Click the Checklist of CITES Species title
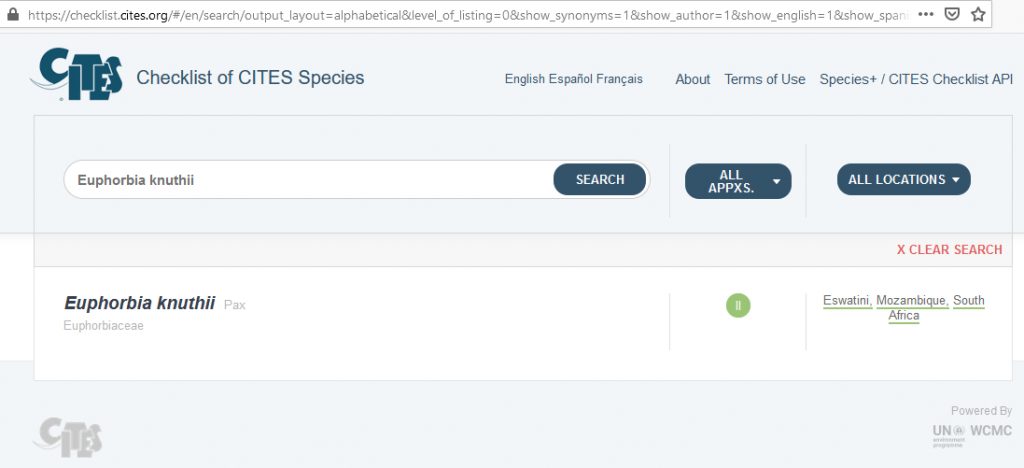This screenshot has height=468, width=1024. (250, 78)
